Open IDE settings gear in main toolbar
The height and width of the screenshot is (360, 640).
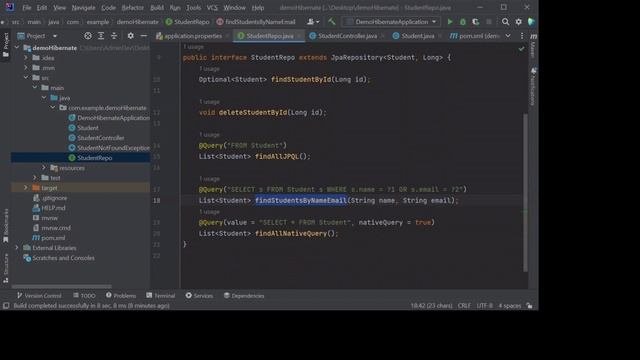[x=518, y=22]
